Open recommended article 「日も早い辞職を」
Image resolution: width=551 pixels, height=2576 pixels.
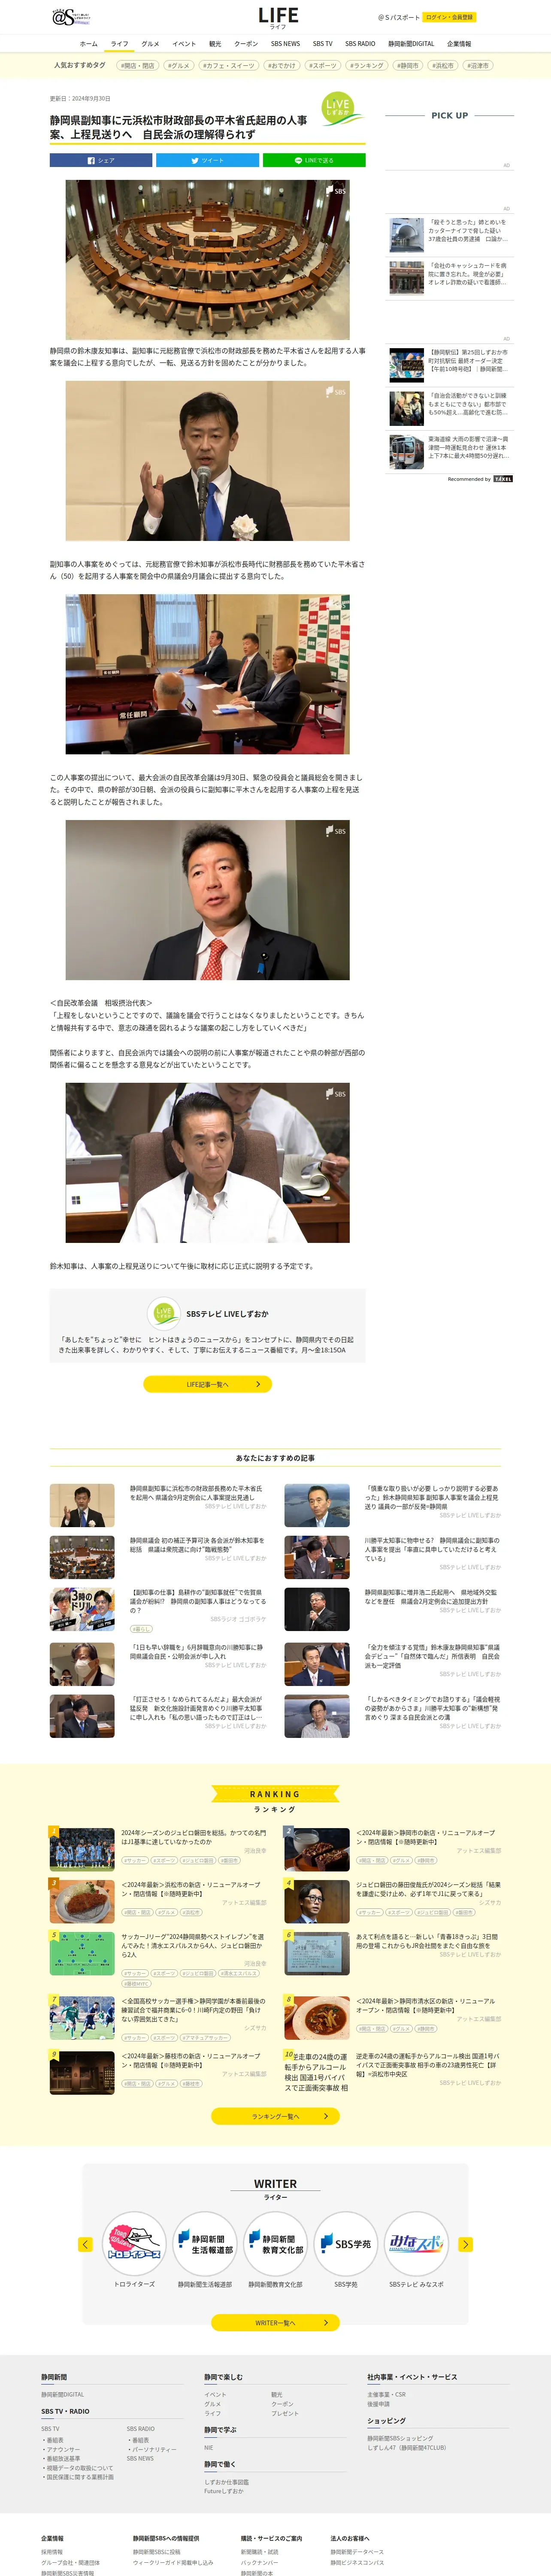(x=196, y=1650)
